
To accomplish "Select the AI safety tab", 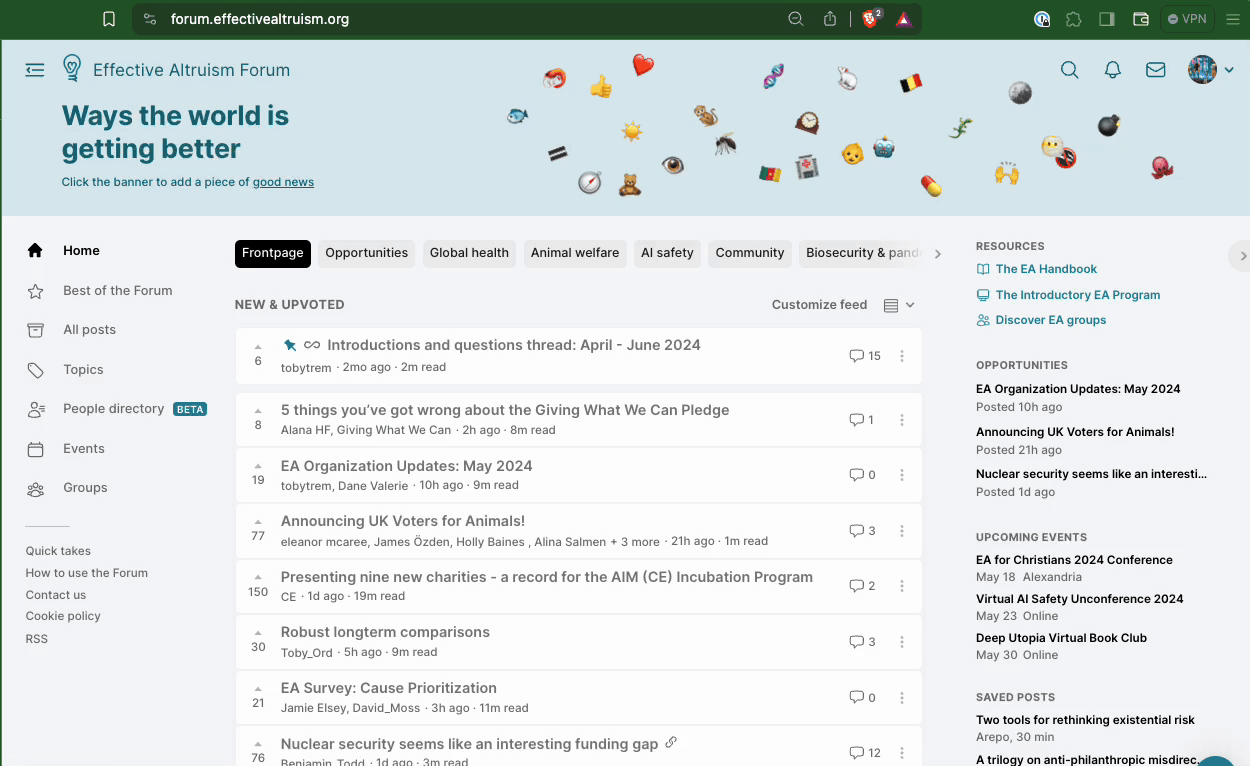I will [x=667, y=253].
